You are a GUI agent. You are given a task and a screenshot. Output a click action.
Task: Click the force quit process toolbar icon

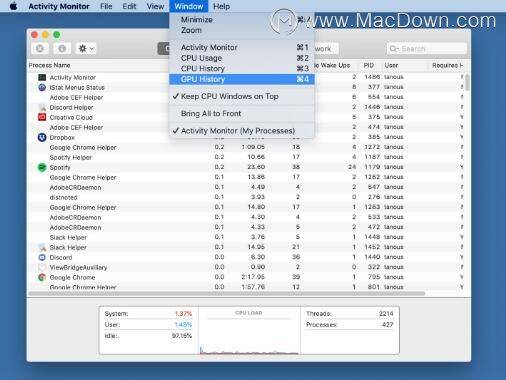point(40,49)
